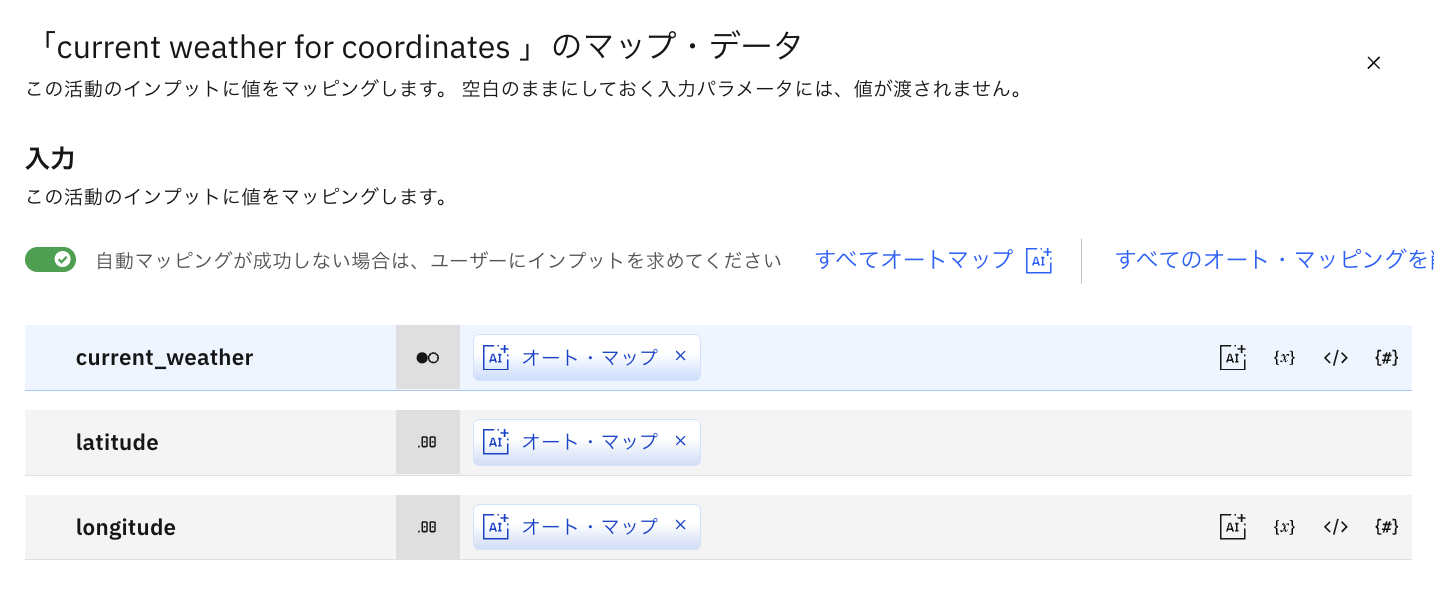Open code editor icon in current_weather row
1434x594 pixels.
pos(1336,357)
